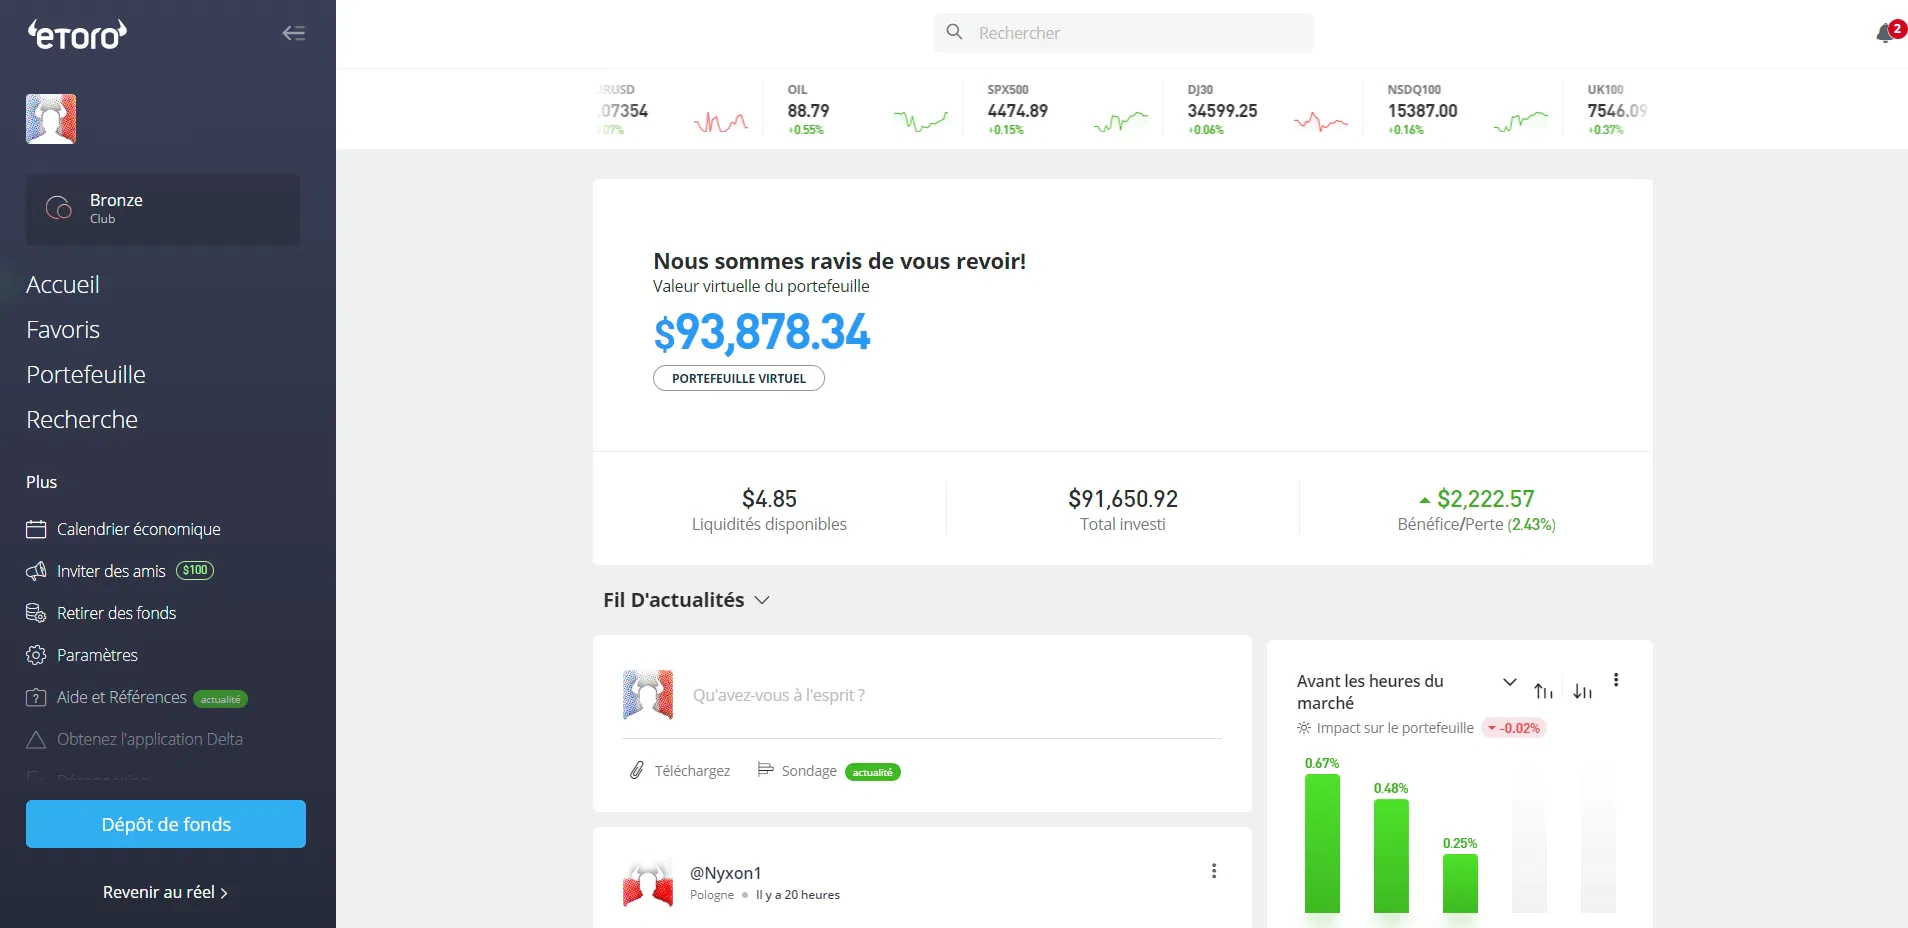Click the gear icon for Paramètres
1908x928 pixels.
point(36,655)
